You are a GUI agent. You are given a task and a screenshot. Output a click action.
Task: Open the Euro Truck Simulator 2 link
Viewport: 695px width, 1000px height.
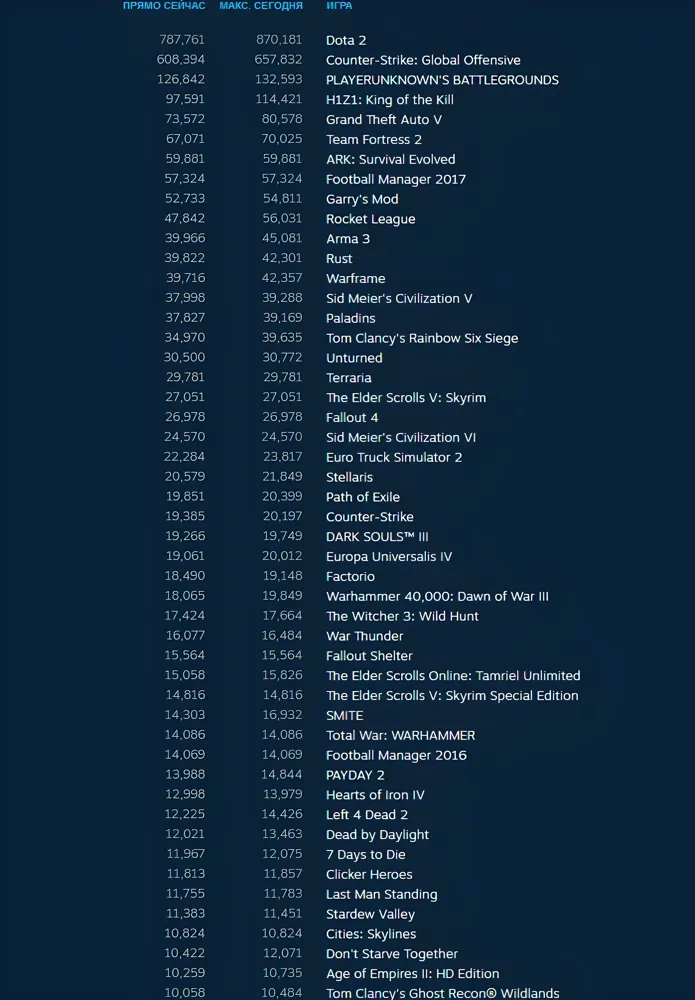click(x=394, y=457)
